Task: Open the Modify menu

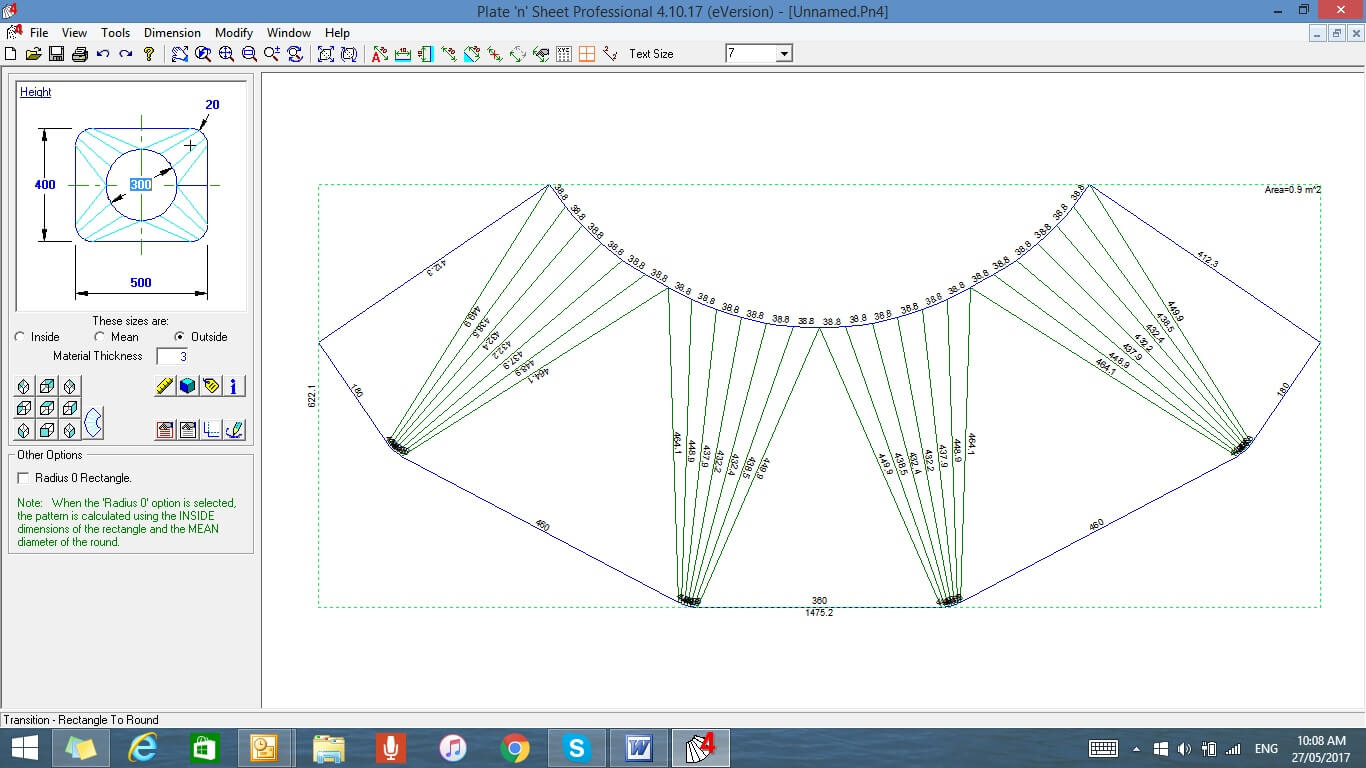Action: 234,33
